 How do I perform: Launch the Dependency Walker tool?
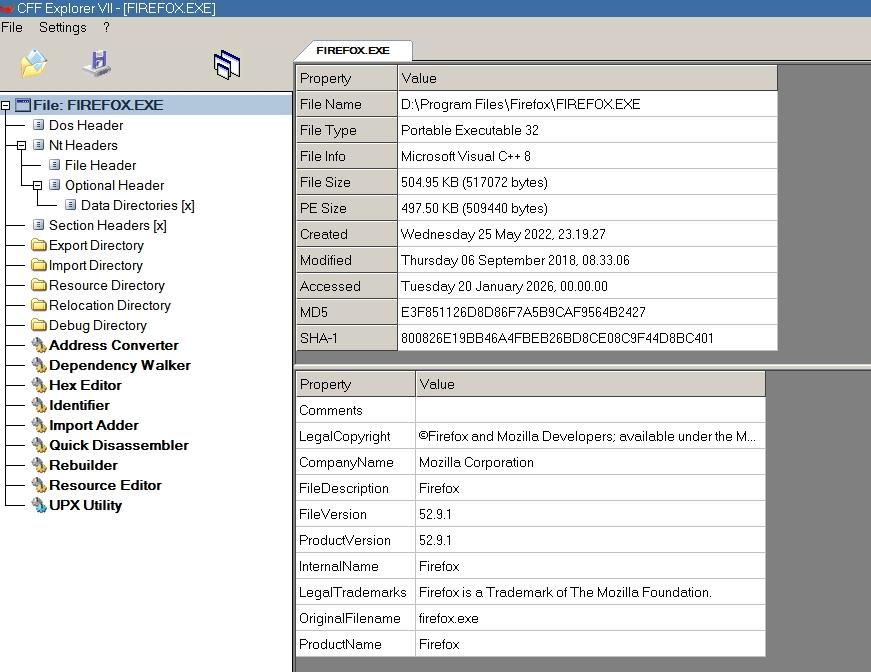pos(119,365)
